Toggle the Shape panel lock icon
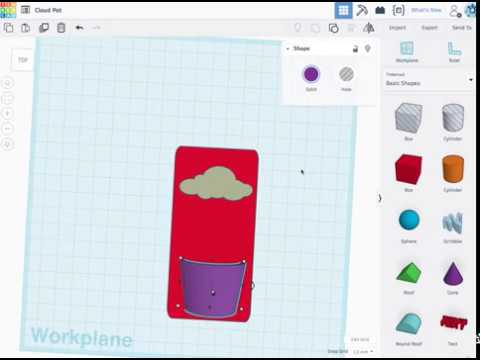 (355, 49)
